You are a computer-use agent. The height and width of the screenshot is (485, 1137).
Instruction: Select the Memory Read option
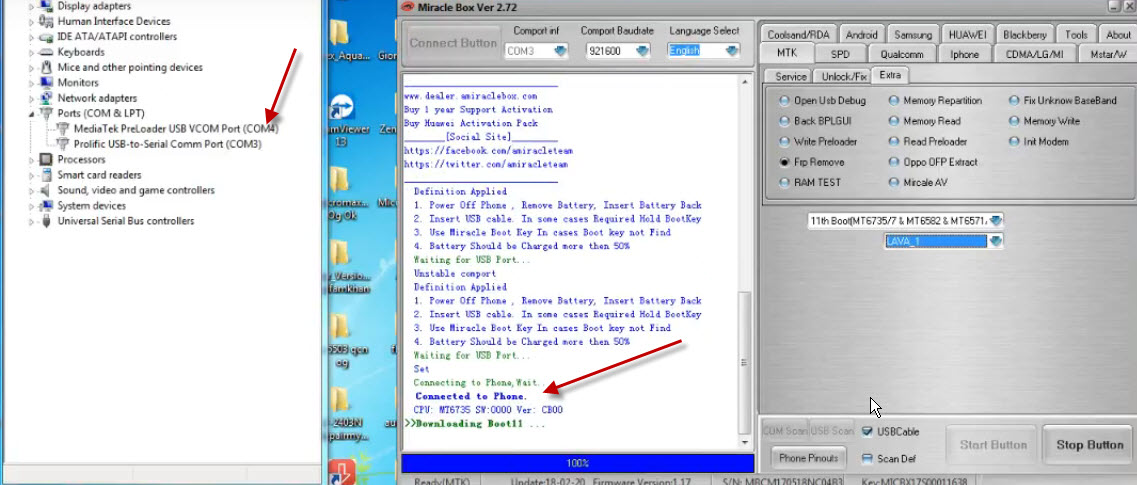893,121
